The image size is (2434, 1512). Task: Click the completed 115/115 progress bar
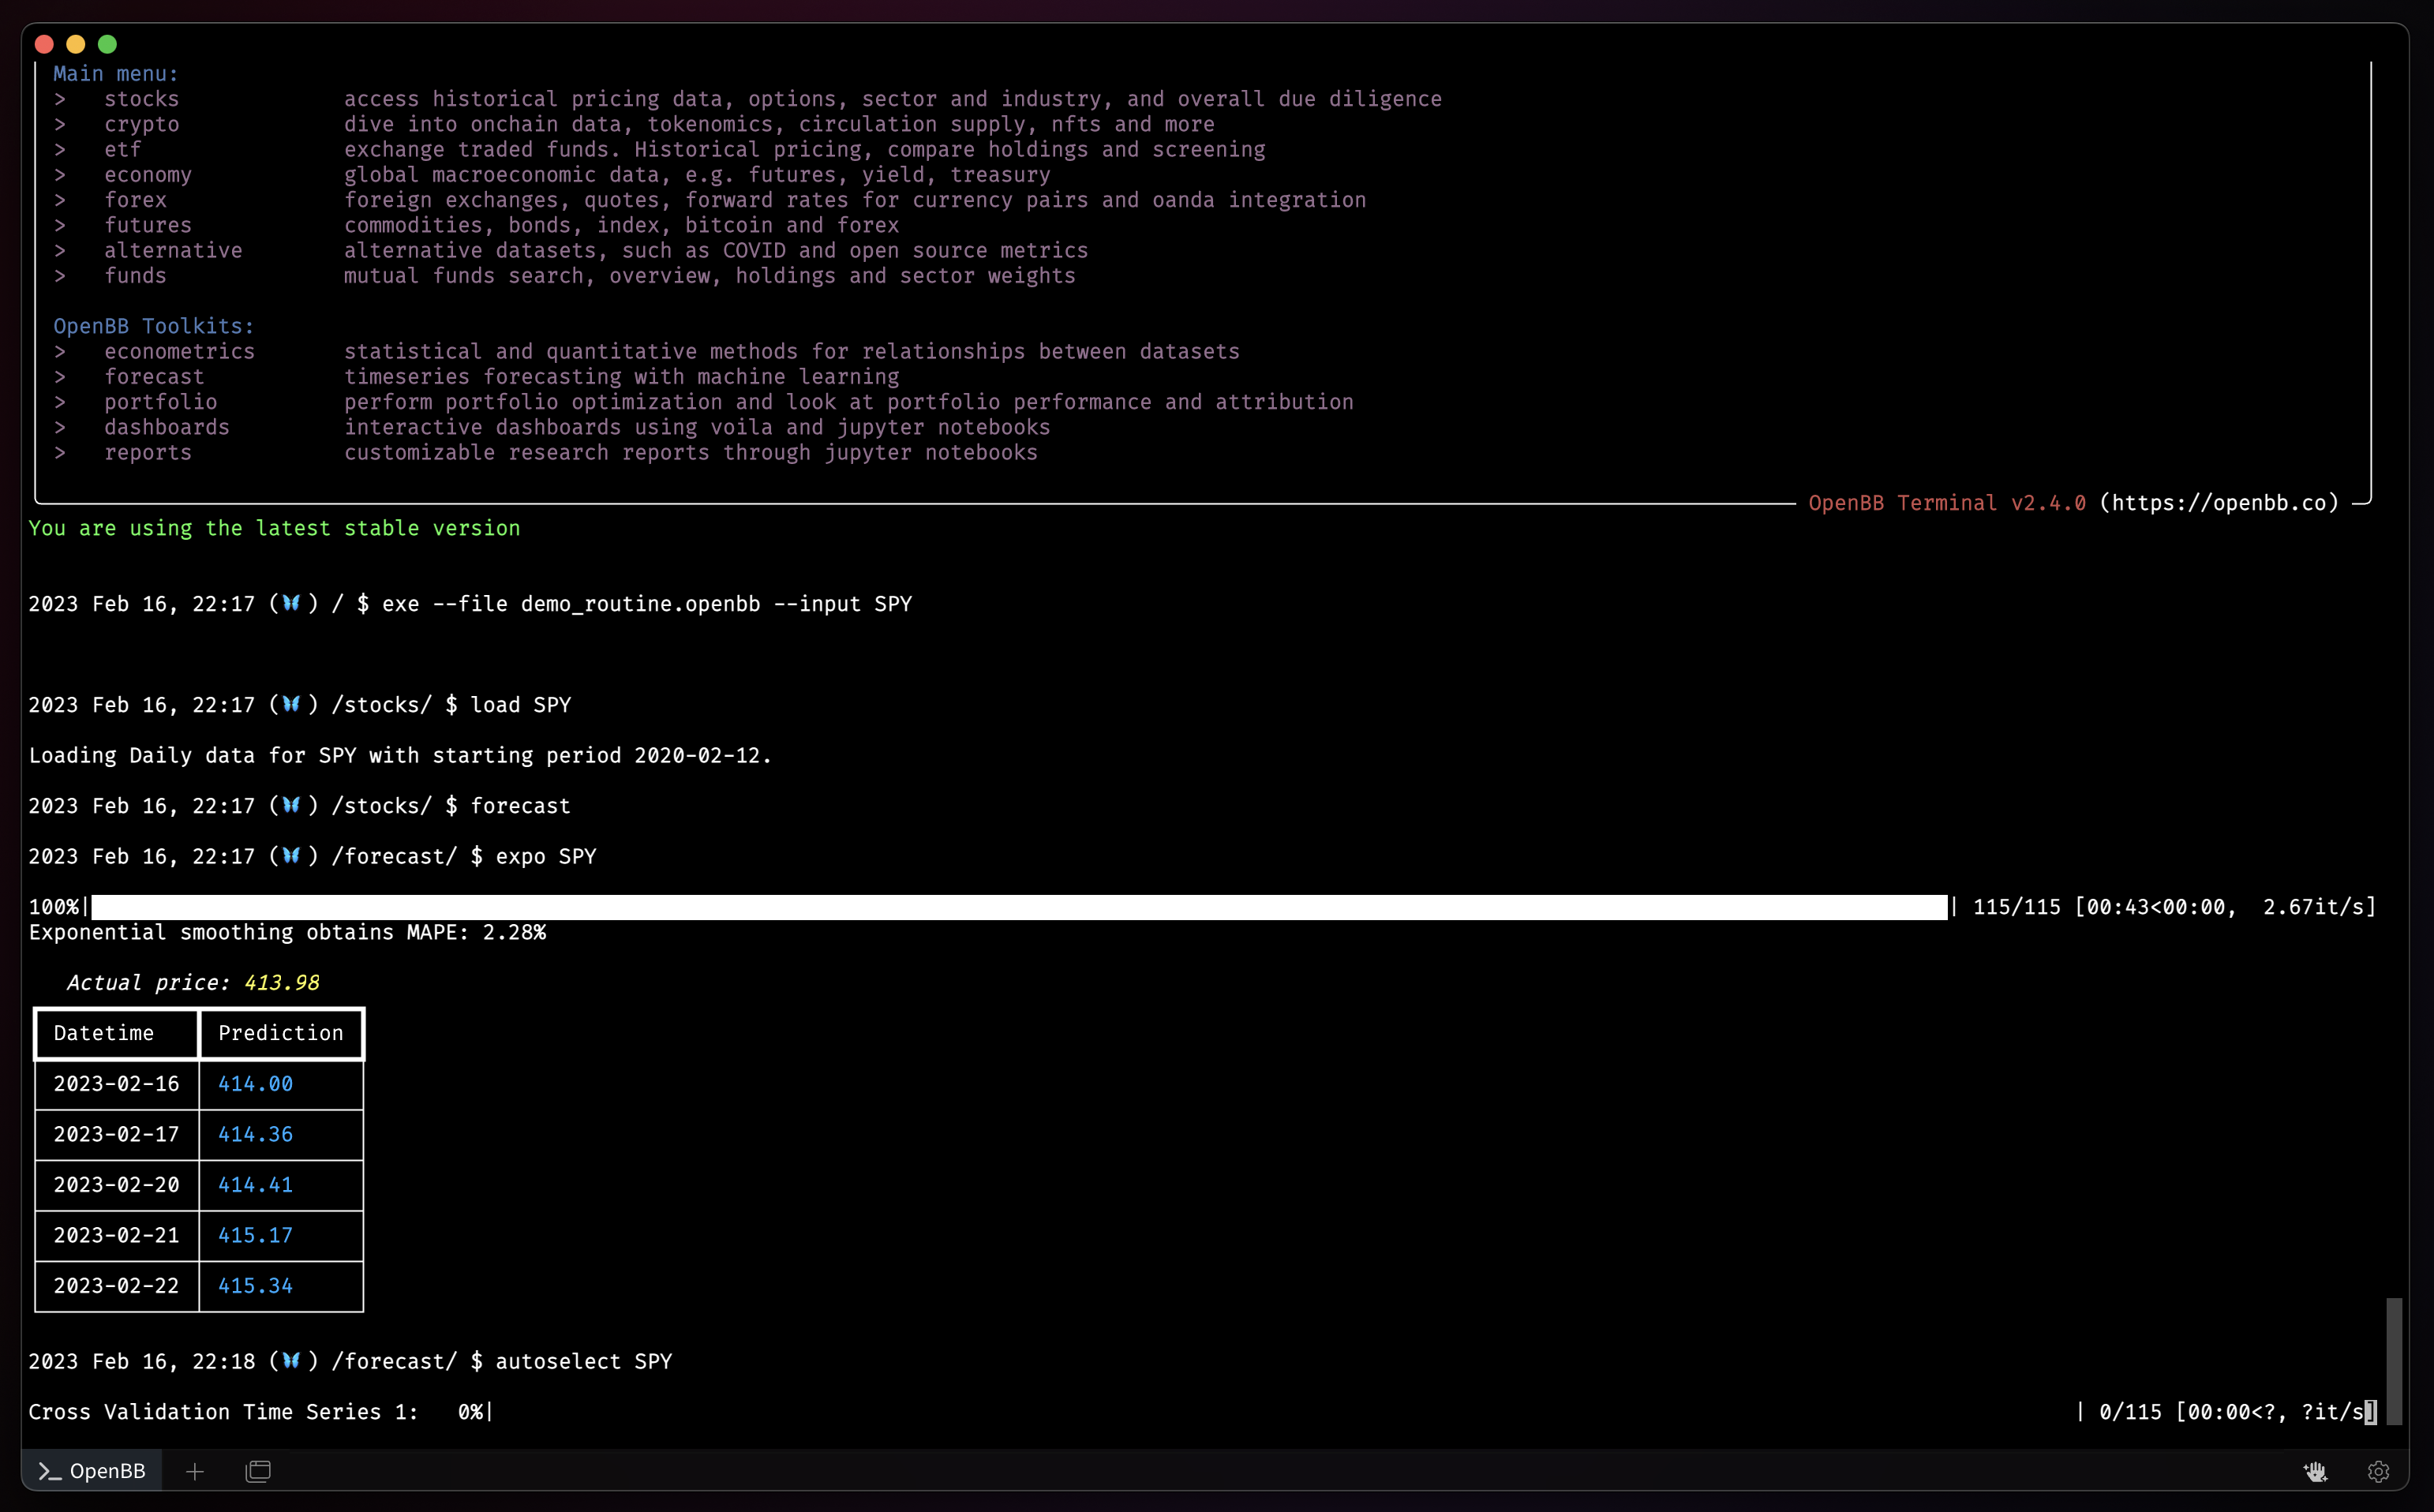pyautogui.click(x=1019, y=907)
